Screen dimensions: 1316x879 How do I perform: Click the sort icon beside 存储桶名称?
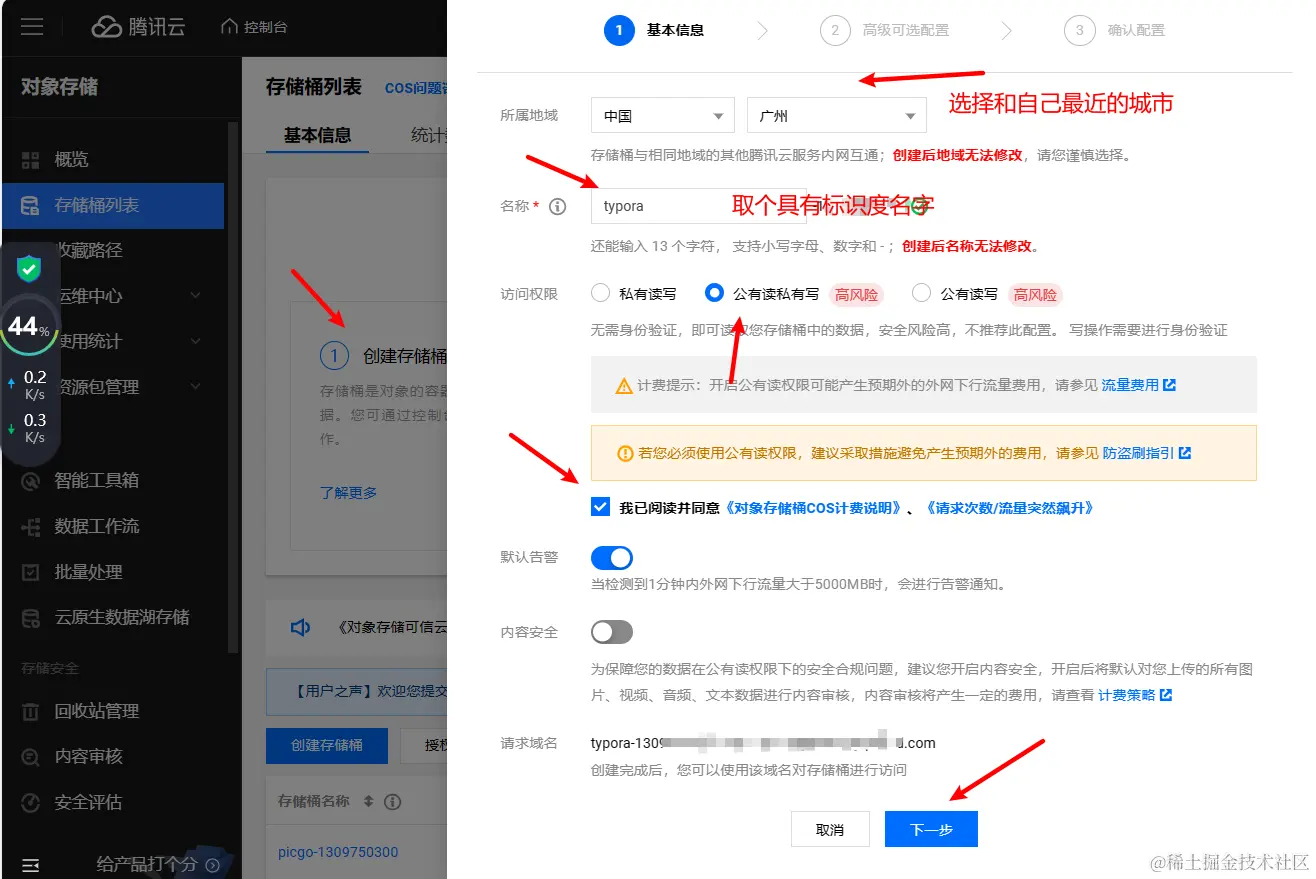(x=368, y=802)
